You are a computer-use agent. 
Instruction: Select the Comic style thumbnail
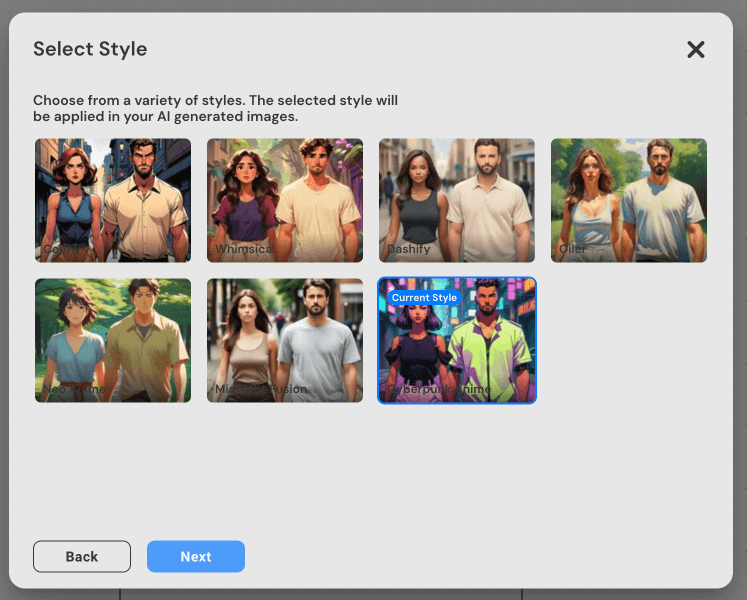(113, 200)
